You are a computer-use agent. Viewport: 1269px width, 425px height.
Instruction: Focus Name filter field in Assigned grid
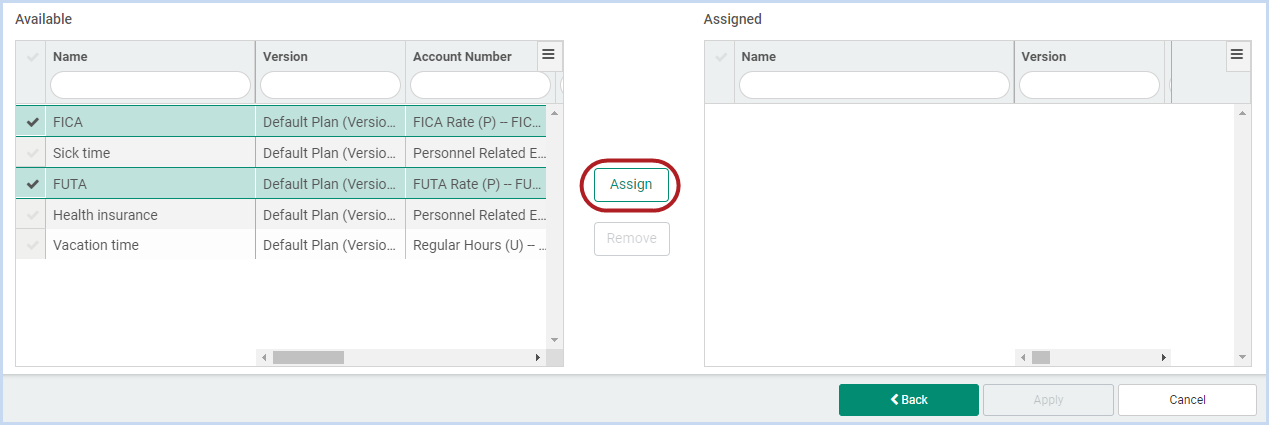[x=874, y=85]
